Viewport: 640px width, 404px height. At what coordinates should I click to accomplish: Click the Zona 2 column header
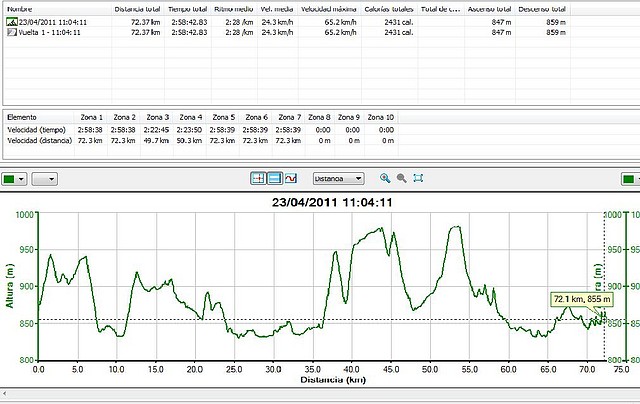(124, 117)
